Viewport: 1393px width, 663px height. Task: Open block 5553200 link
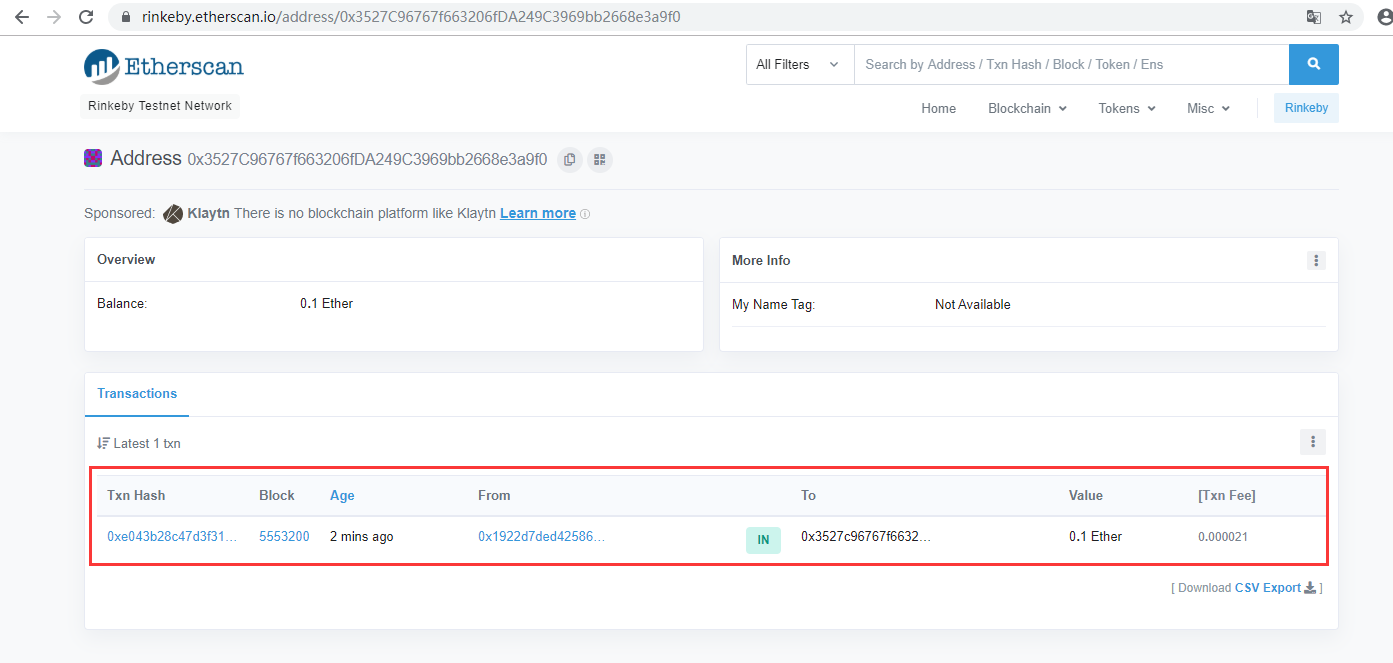pyautogui.click(x=284, y=537)
